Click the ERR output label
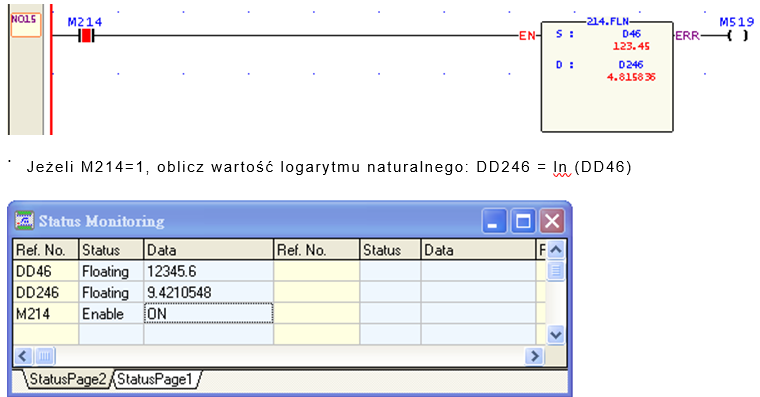The image size is (760, 397). click(x=688, y=36)
